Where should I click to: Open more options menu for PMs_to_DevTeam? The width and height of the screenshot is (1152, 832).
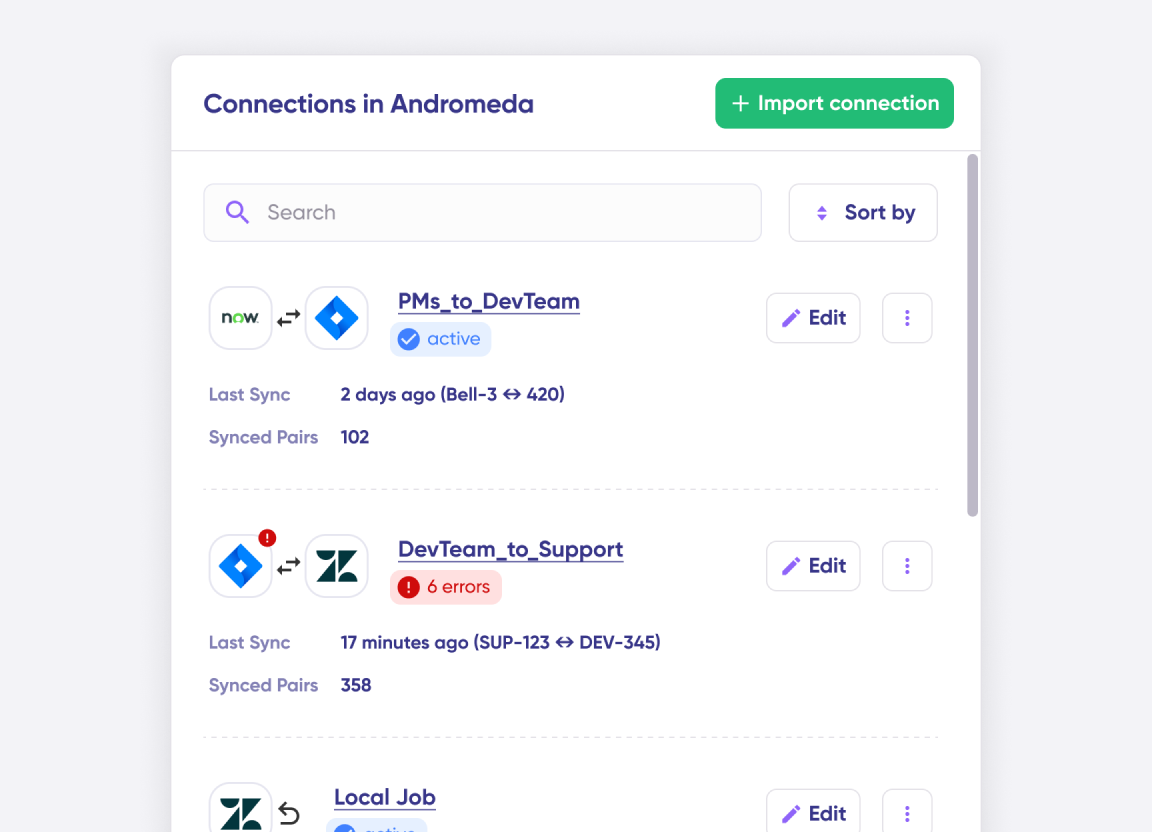(907, 318)
